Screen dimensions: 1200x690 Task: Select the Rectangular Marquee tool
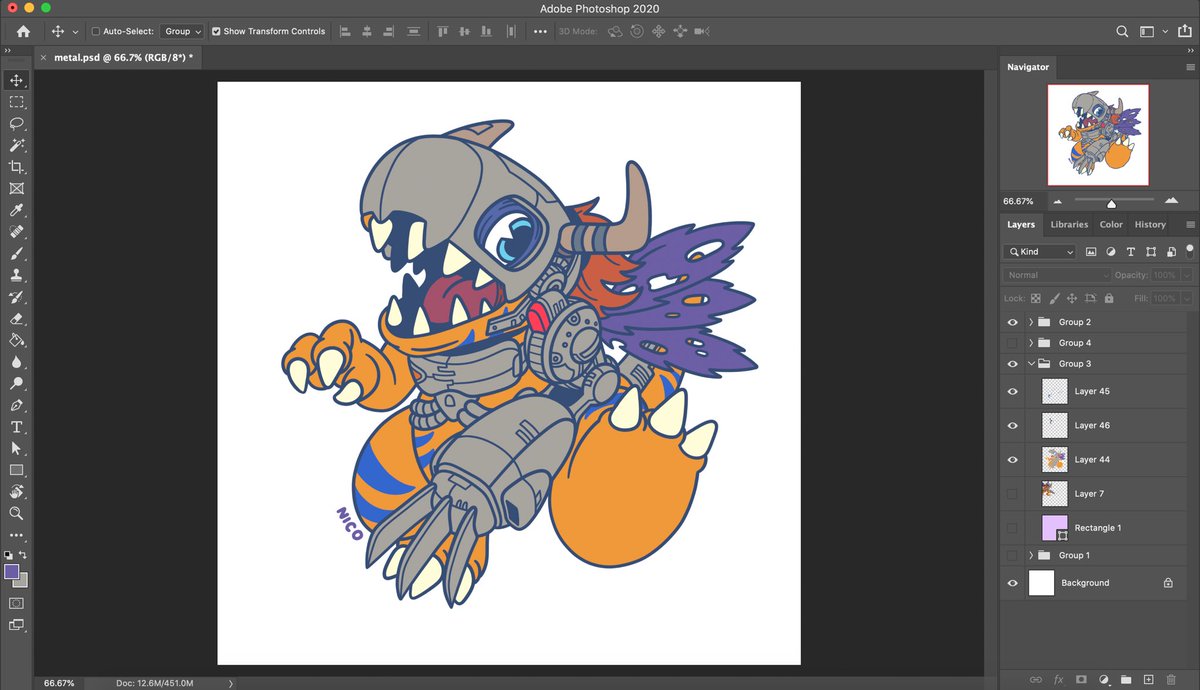click(x=16, y=102)
